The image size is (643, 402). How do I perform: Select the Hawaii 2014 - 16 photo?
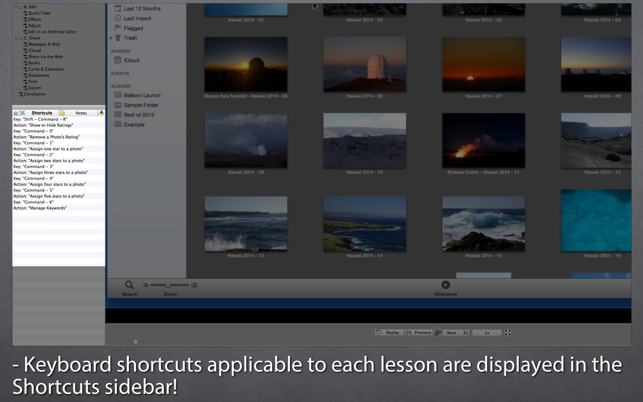pyautogui.click(x=596, y=221)
